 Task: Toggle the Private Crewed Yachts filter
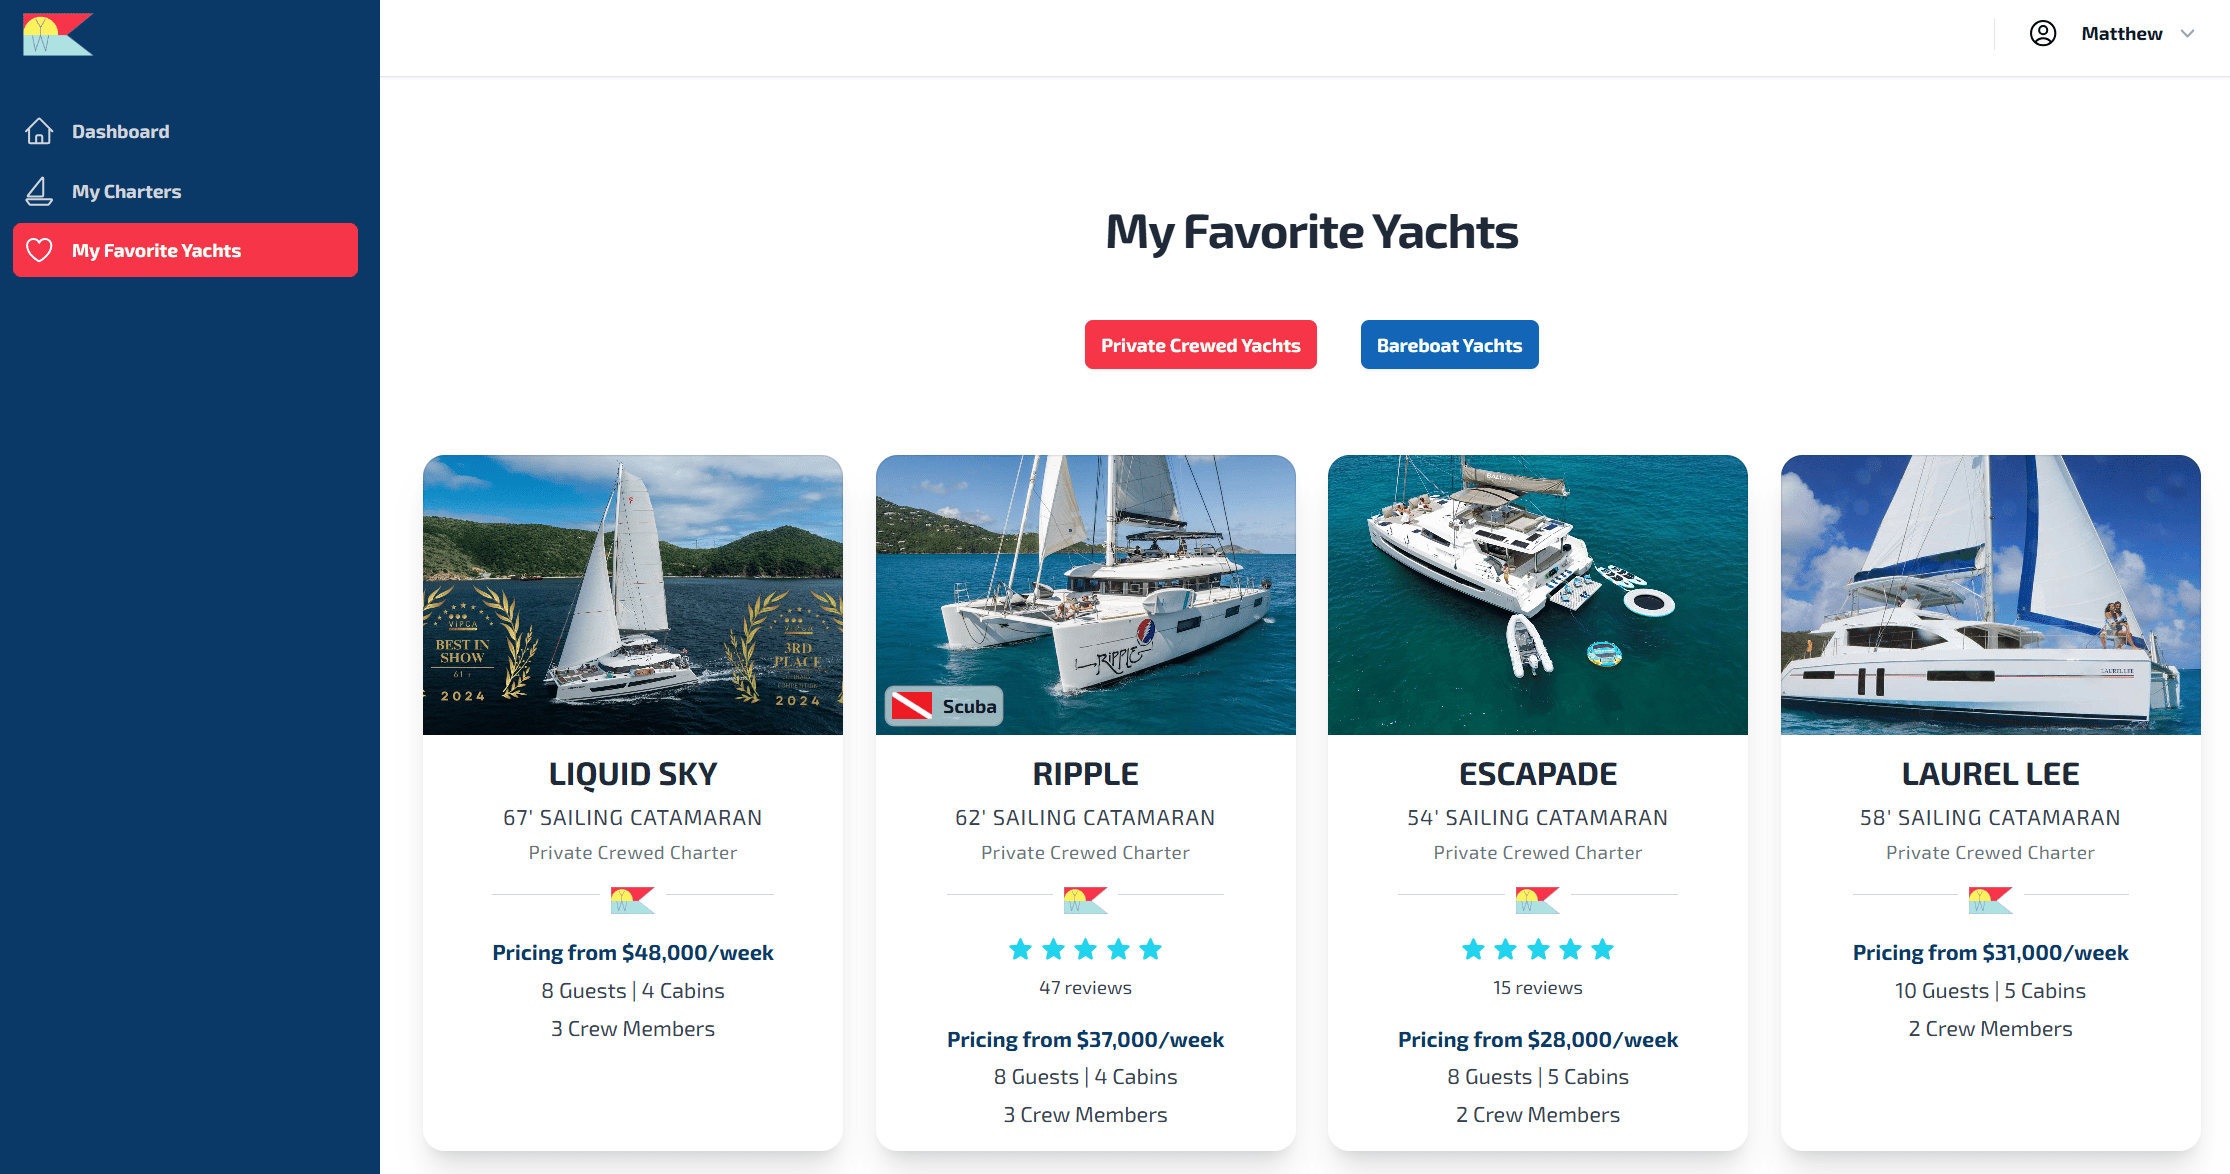pyautogui.click(x=1200, y=344)
